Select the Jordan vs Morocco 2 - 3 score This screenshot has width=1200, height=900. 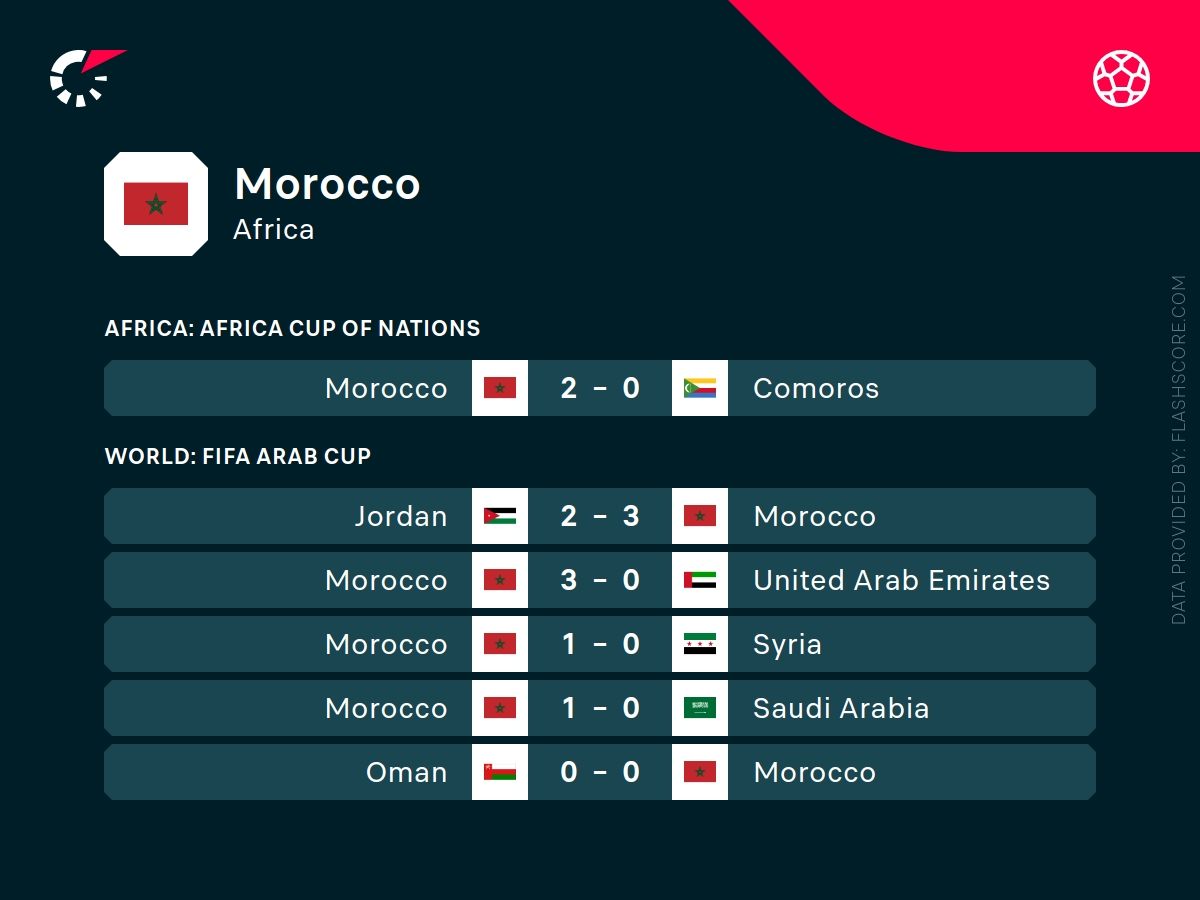[x=600, y=516]
